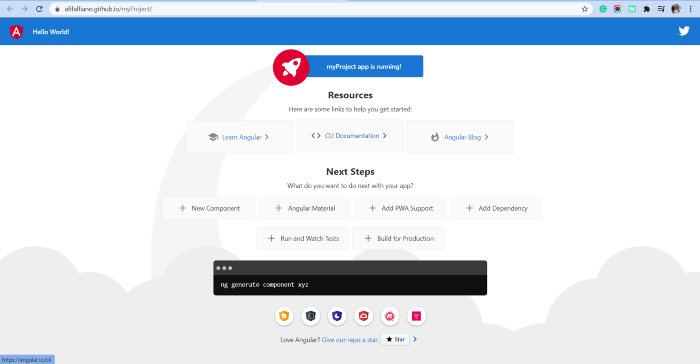Open the Extensions puzzle piece menu
This screenshot has width=700, height=364.
tap(646, 9)
